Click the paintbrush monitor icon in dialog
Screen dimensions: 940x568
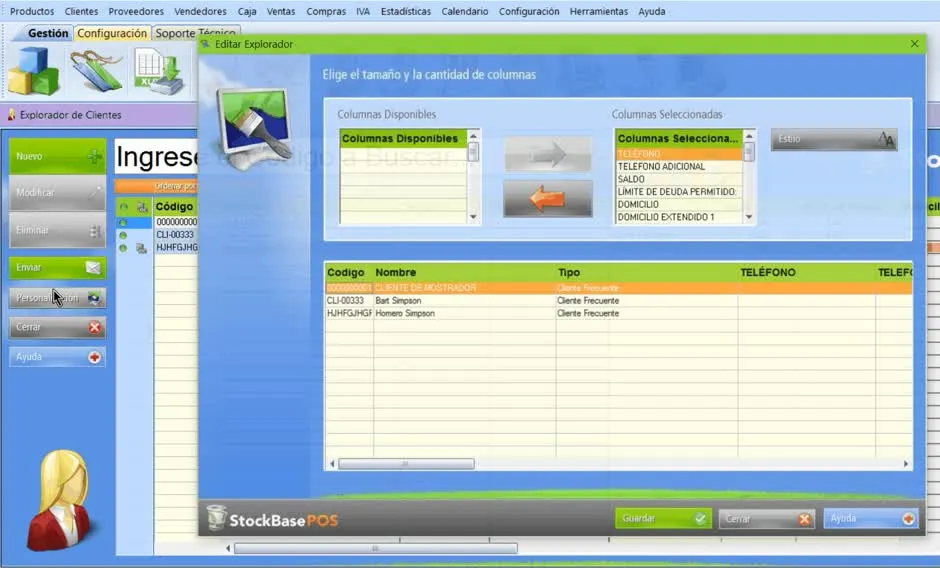pos(255,127)
